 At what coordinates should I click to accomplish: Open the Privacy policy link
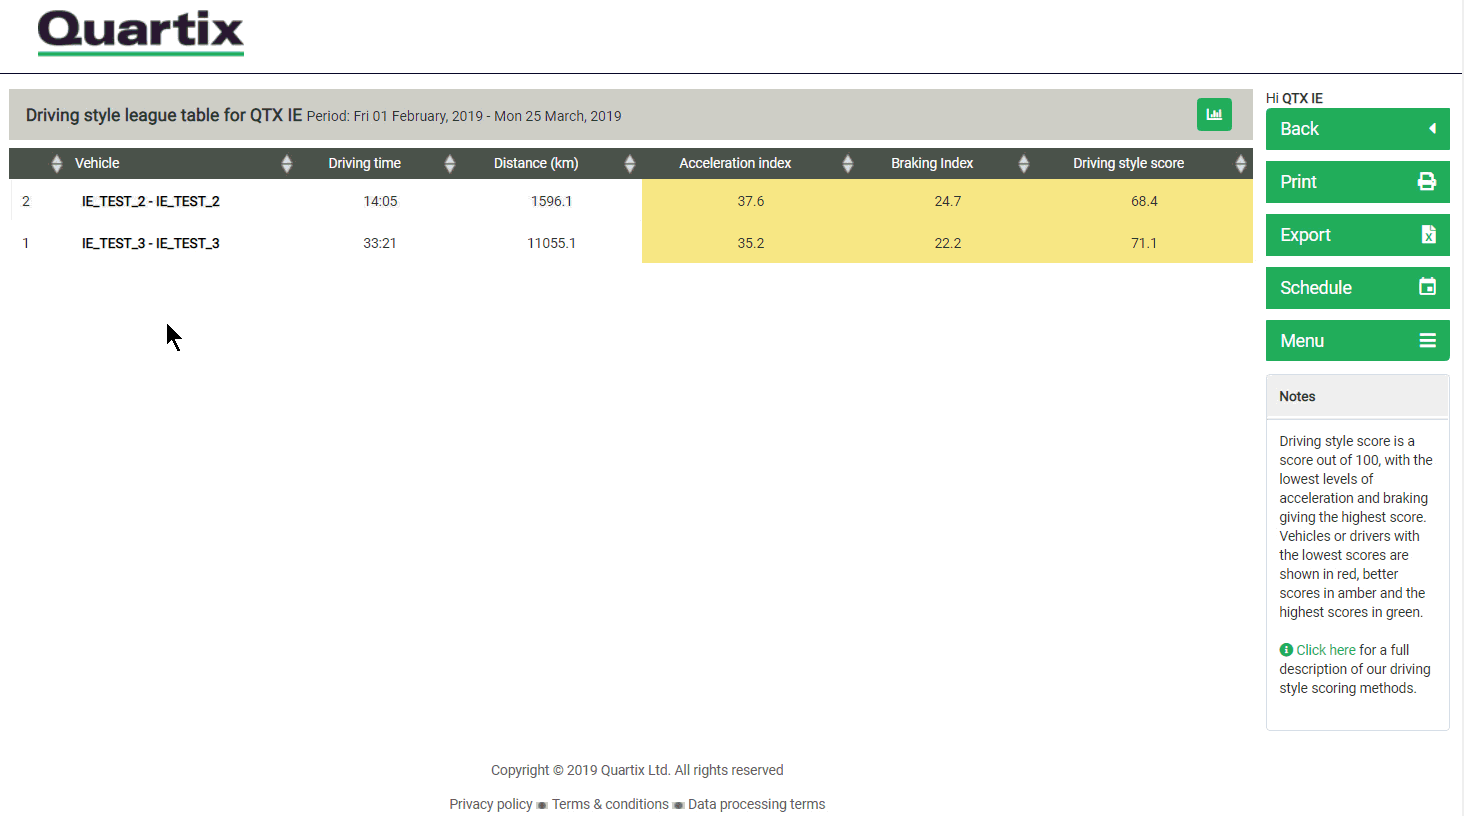pos(491,804)
